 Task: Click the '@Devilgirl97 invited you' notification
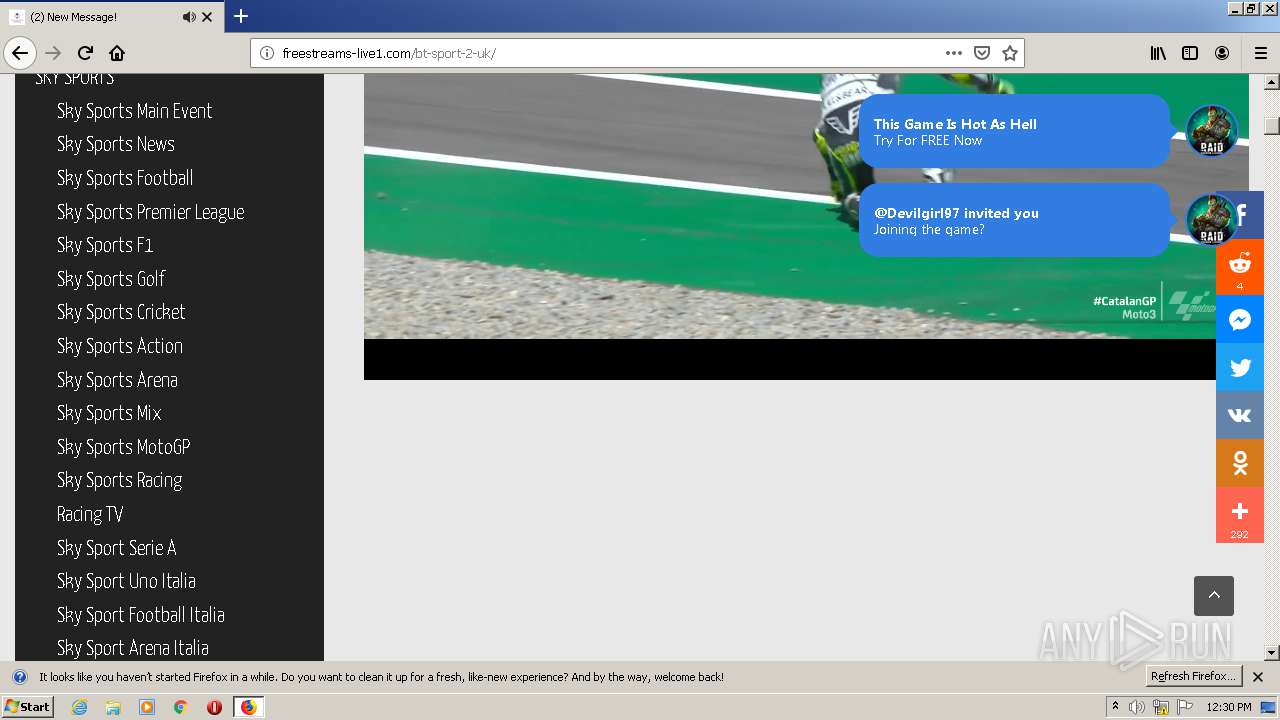point(1014,220)
